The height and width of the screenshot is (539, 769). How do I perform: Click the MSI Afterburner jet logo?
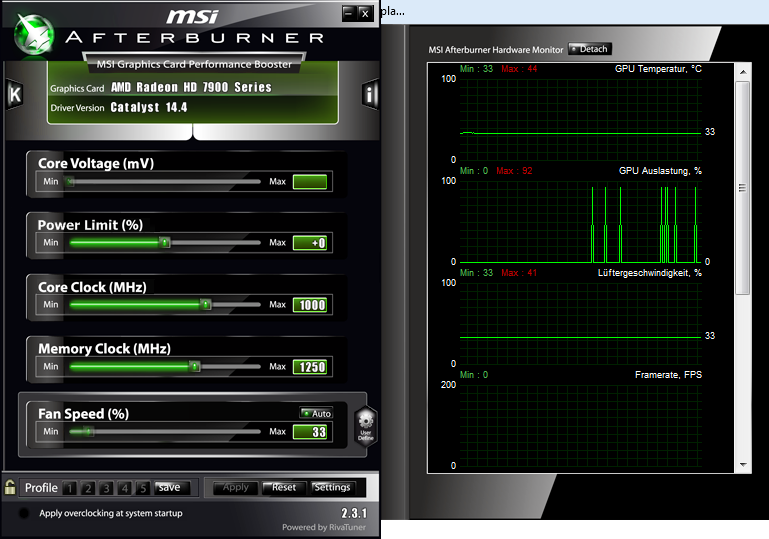point(34,34)
